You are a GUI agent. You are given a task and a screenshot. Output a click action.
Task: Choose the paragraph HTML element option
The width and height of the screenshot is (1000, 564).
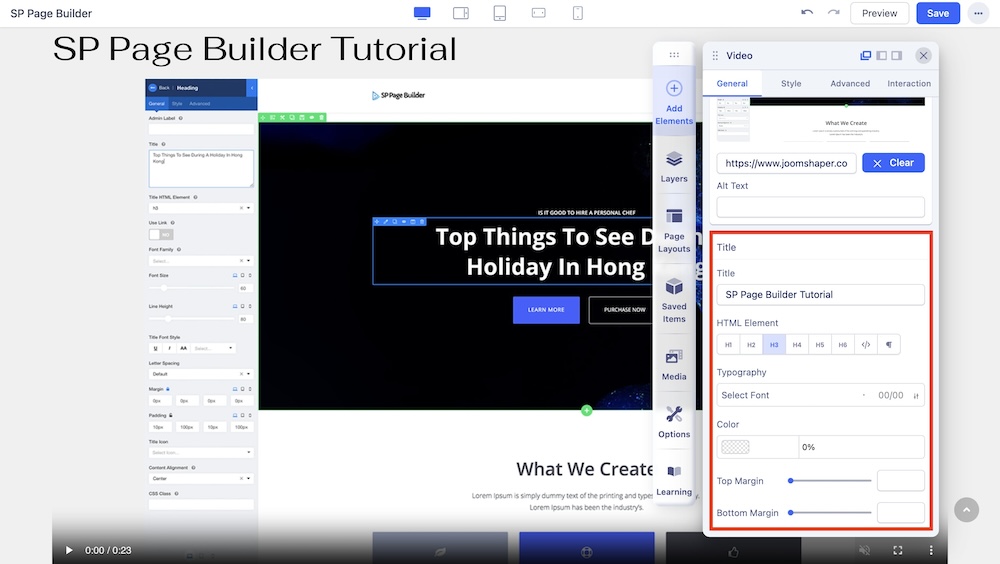click(x=889, y=345)
